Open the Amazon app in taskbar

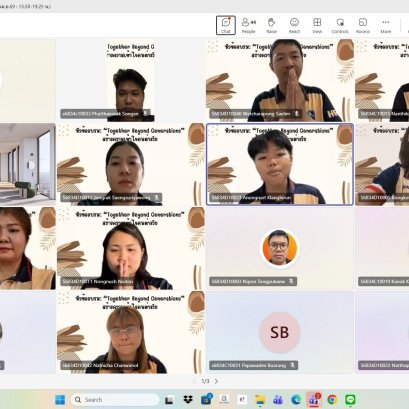(x=224, y=400)
